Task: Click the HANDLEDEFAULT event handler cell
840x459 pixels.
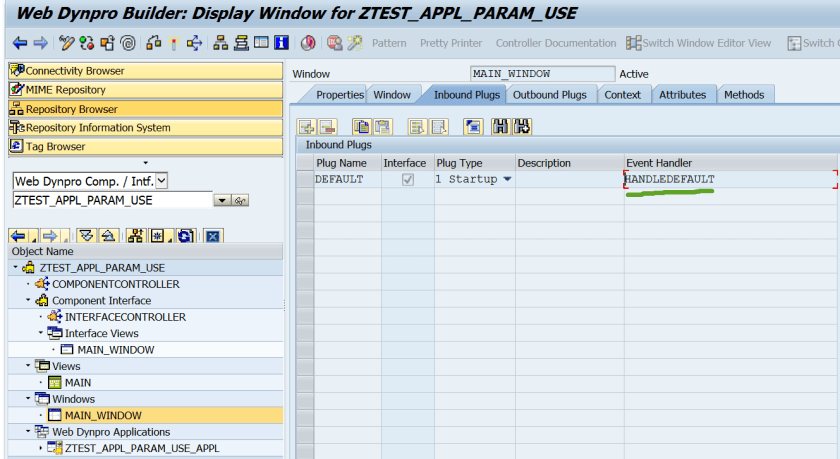Action: pos(730,179)
